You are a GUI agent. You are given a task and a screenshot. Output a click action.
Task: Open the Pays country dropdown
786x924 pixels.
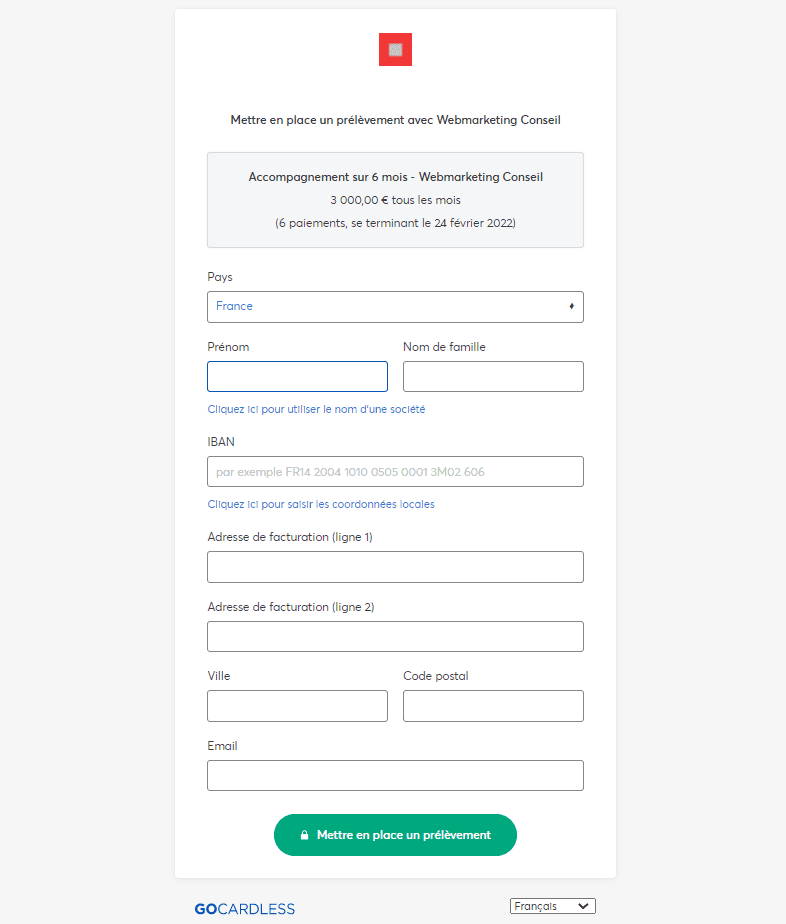(x=395, y=306)
